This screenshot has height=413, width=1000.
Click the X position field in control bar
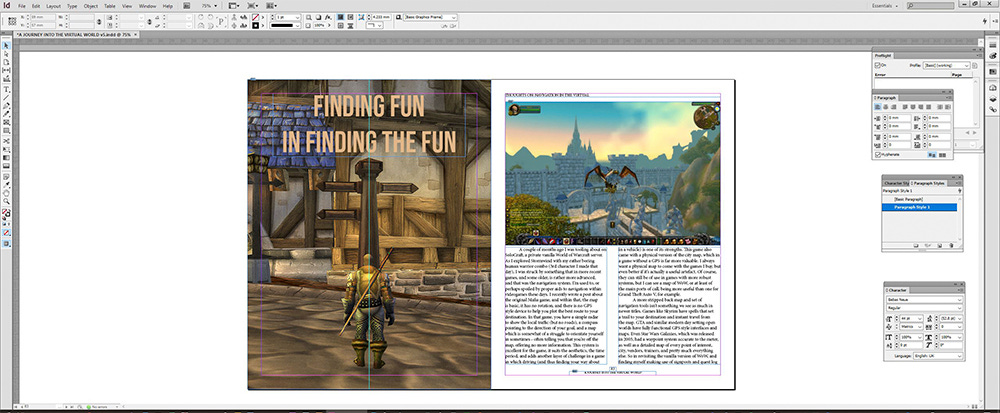click(x=43, y=17)
